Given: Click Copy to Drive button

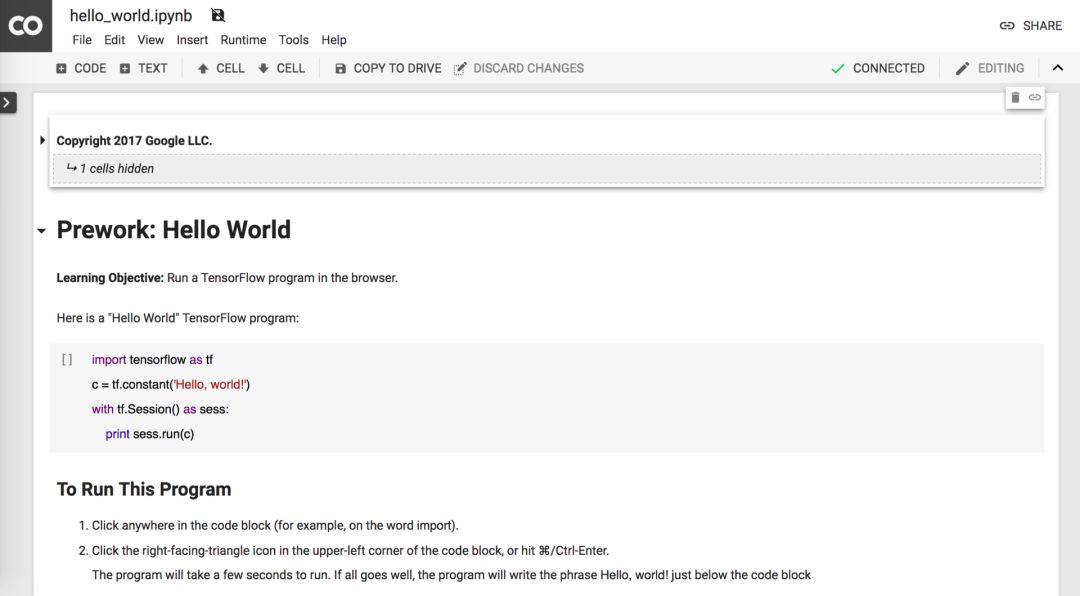Looking at the screenshot, I should pyautogui.click(x=388, y=68).
